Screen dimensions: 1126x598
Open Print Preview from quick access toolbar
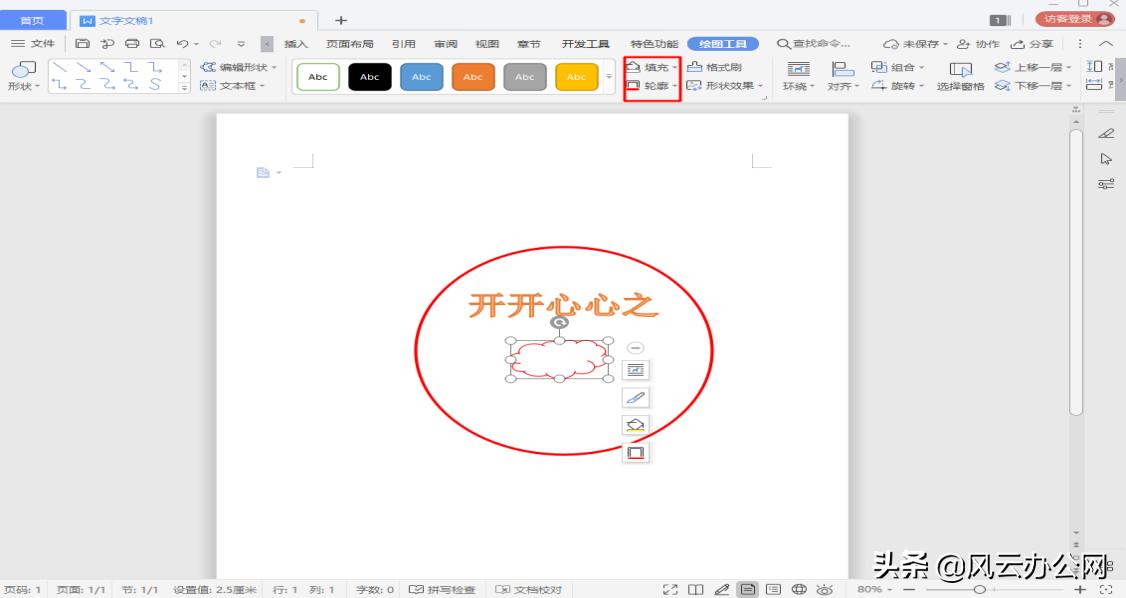click(157, 44)
